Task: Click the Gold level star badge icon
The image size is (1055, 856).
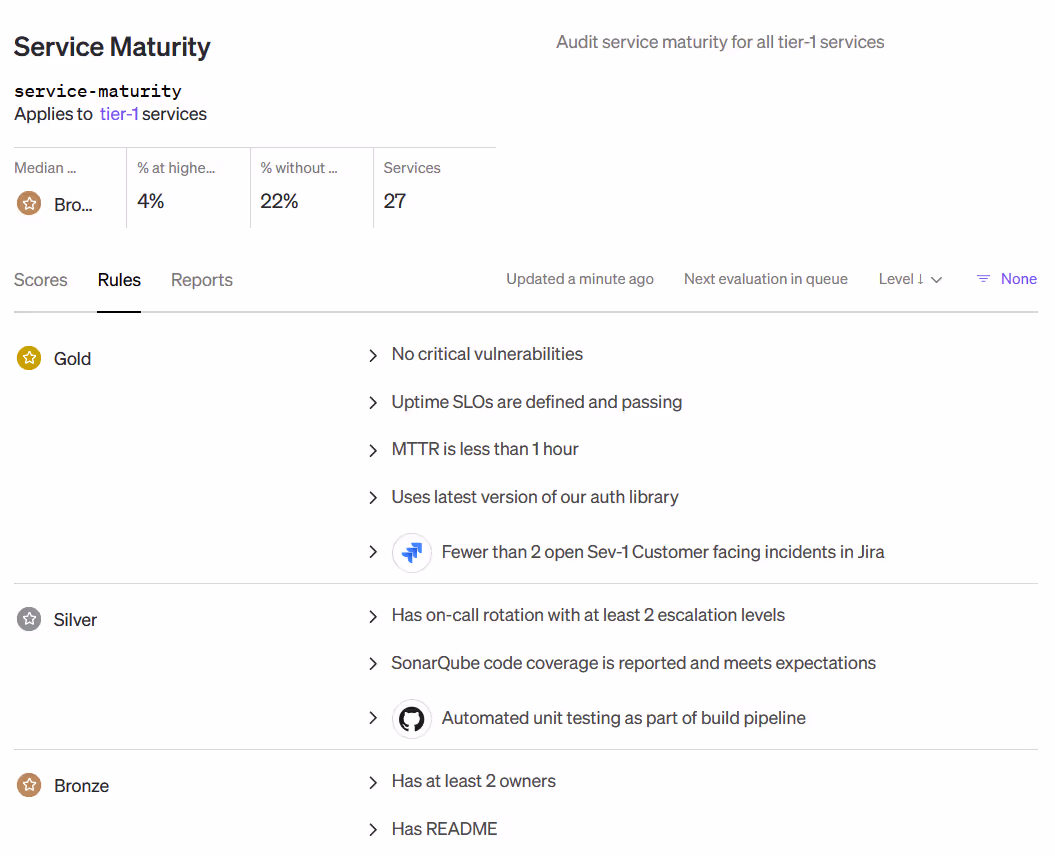Action: click(x=29, y=358)
